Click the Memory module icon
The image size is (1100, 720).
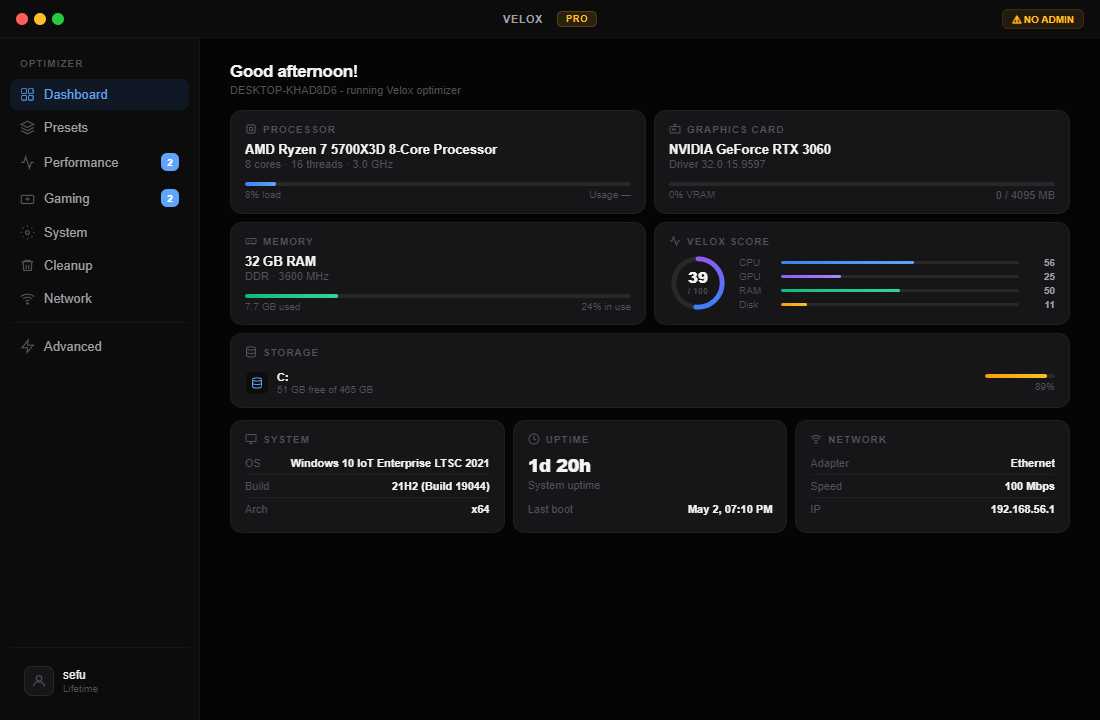coord(250,241)
